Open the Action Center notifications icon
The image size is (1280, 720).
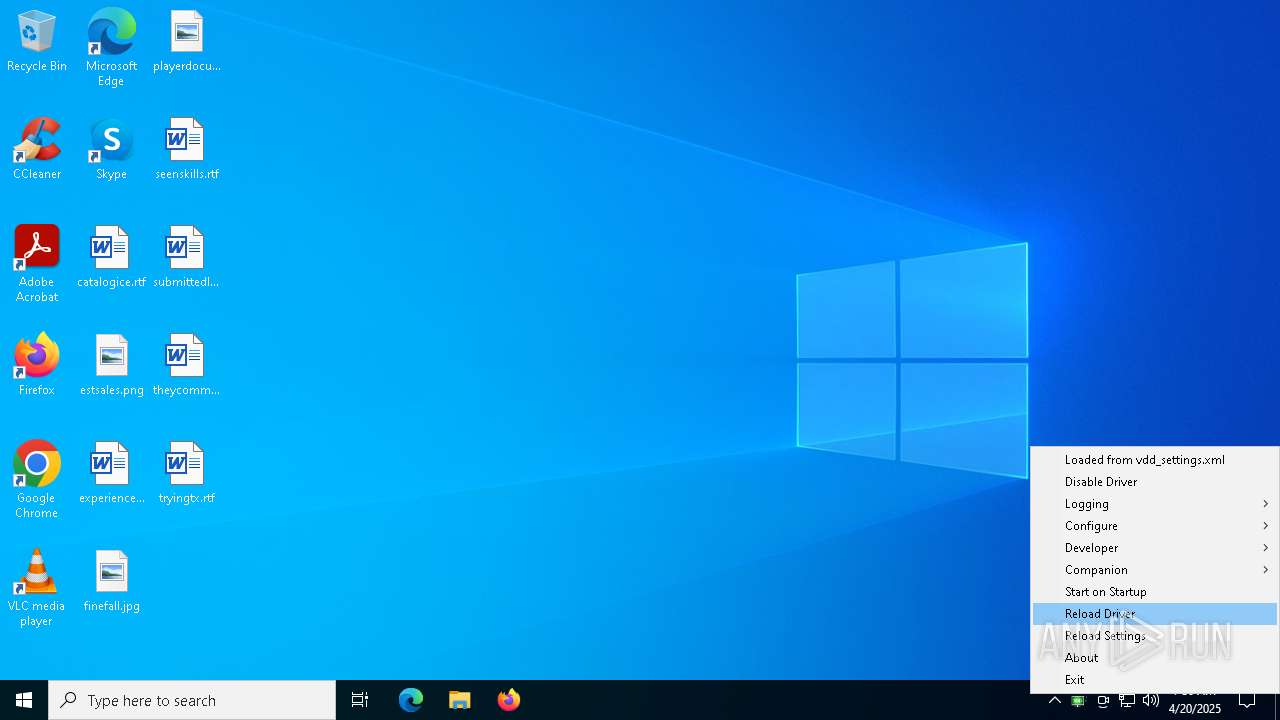[x=1247, y=700]
